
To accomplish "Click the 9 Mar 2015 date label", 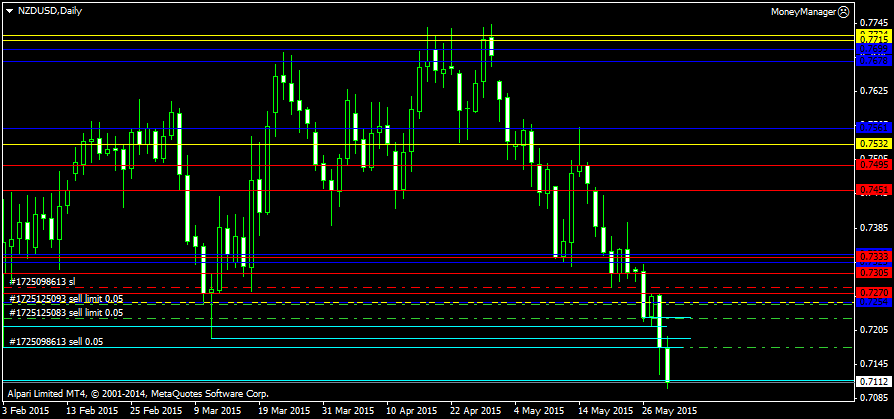I will [218, 410].
